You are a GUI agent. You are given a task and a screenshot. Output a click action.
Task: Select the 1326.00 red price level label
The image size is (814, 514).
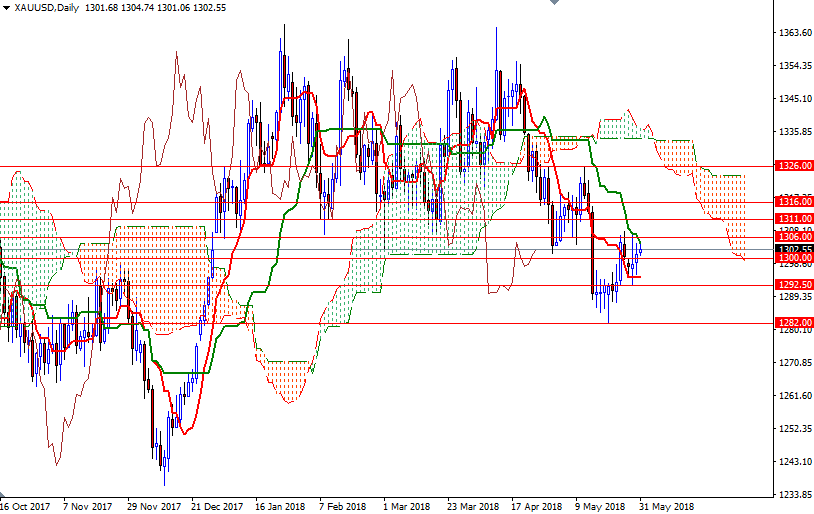[x=793, y=166]
